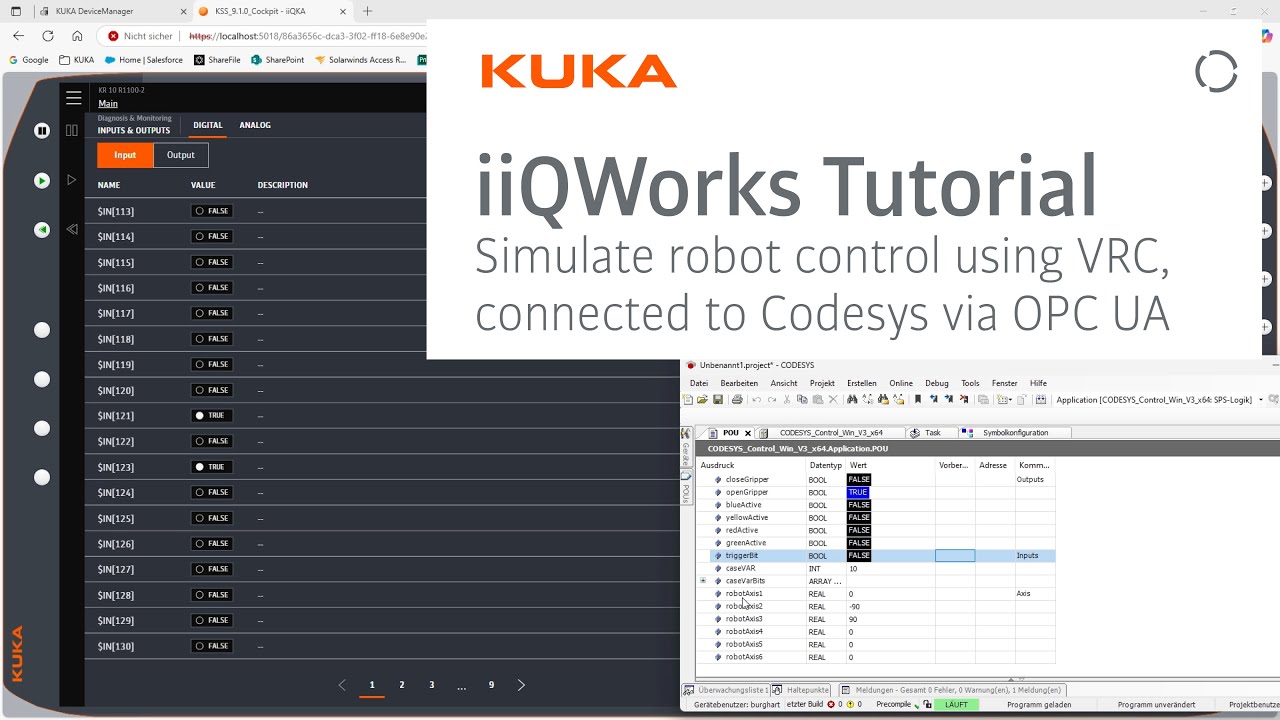The image size is (1280, 720).
Task: Go to browser home page
Action: coord(77,36)
